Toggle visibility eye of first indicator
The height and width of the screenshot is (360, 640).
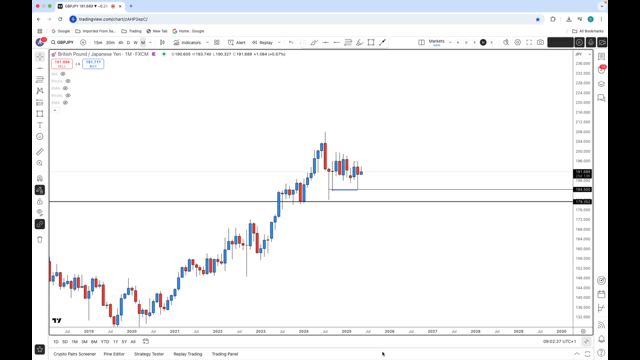tap(63, 74)
